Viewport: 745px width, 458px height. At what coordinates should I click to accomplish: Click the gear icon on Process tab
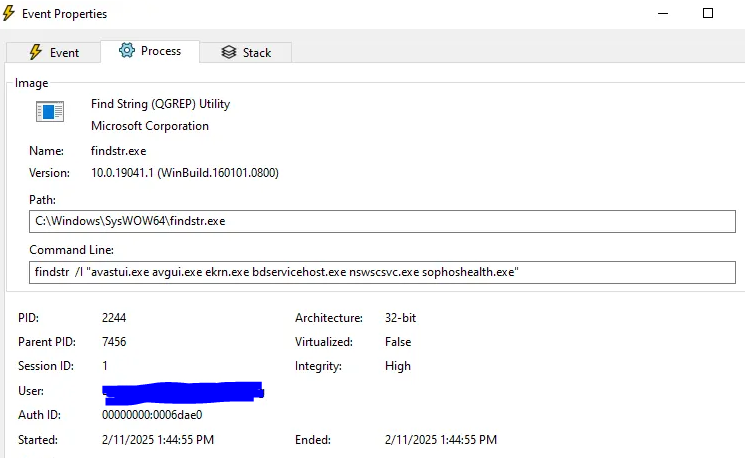coord(127,50)
